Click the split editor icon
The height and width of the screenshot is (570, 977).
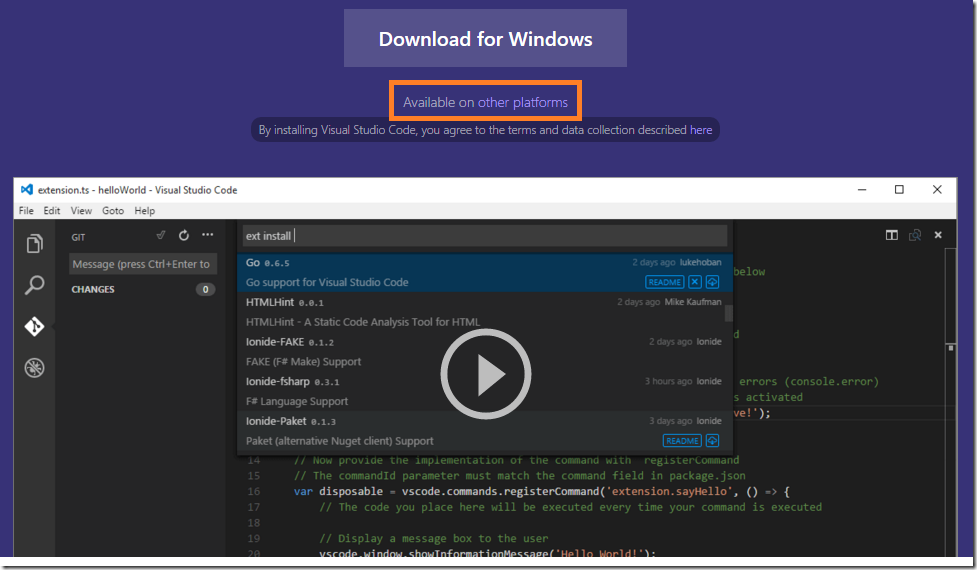pos(891,236)
